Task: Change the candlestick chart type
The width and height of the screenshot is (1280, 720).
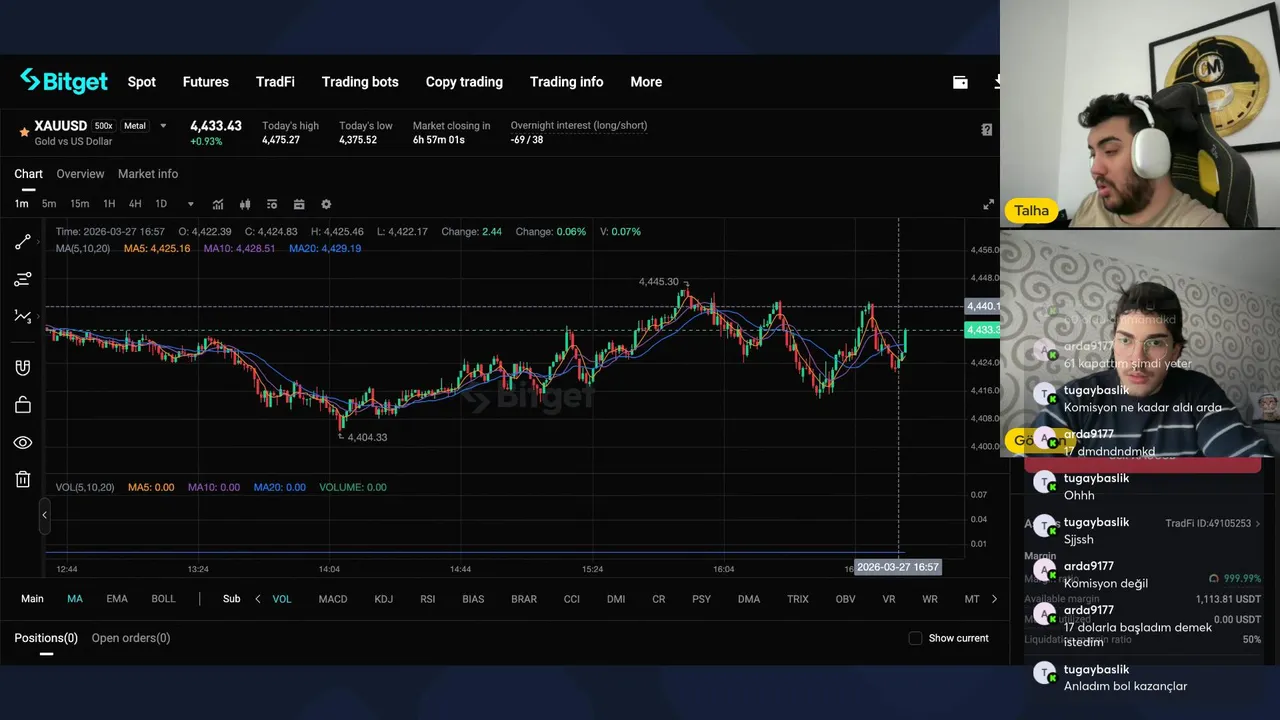Action: click(x=244, y=204)
